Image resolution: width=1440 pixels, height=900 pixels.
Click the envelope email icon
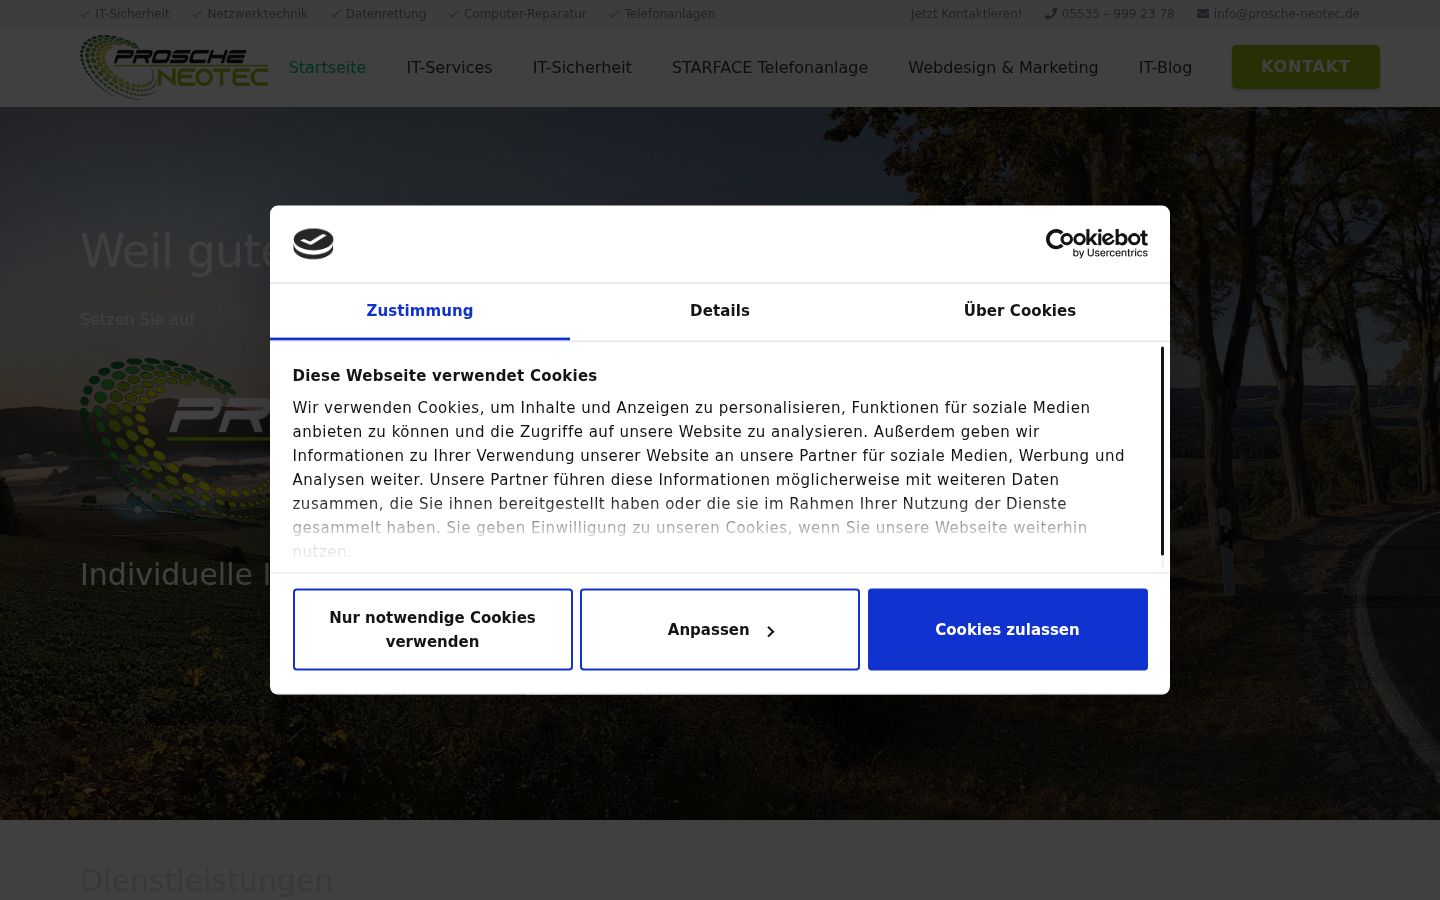point(1203,14)
